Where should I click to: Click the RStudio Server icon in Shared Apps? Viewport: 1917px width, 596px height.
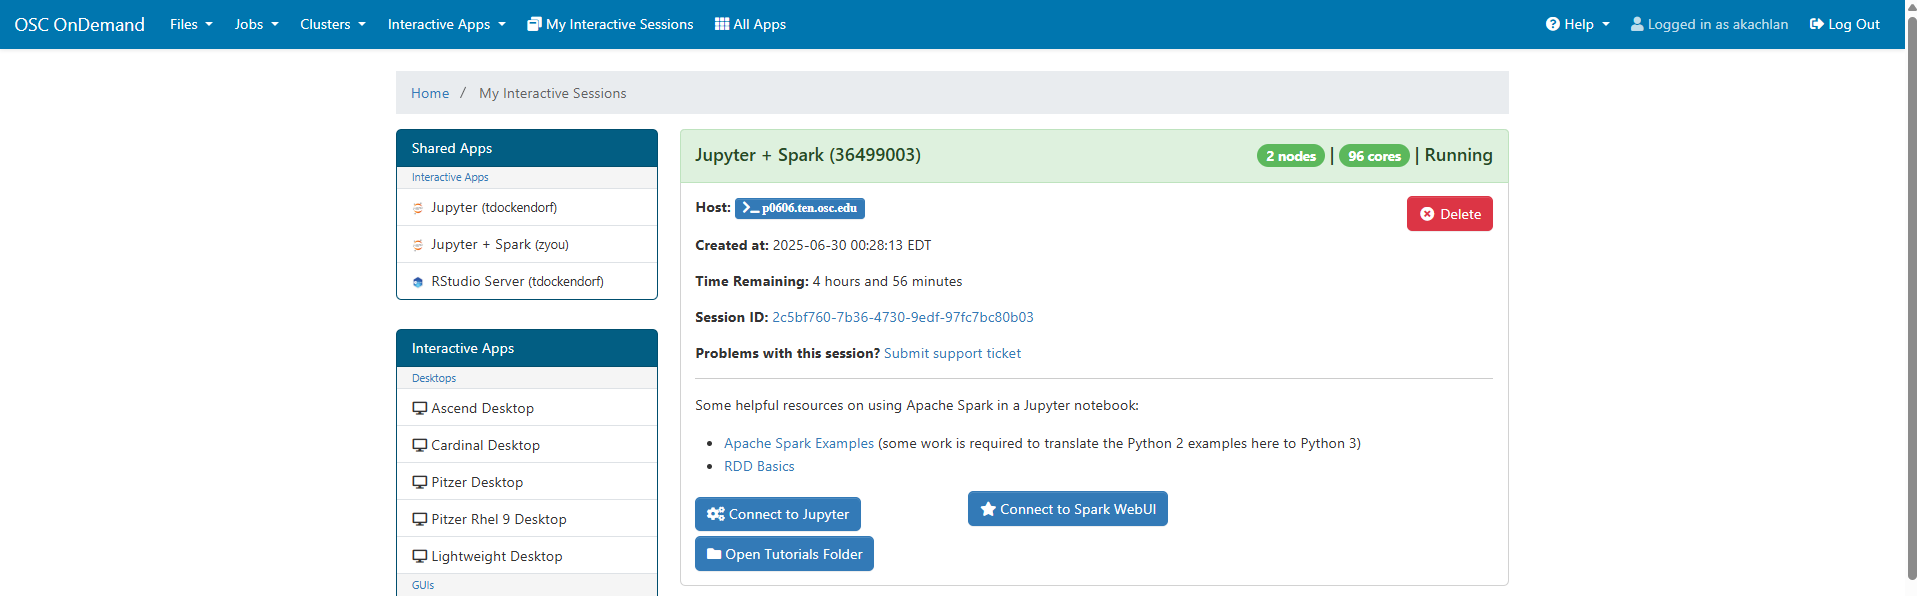[418, 282]
